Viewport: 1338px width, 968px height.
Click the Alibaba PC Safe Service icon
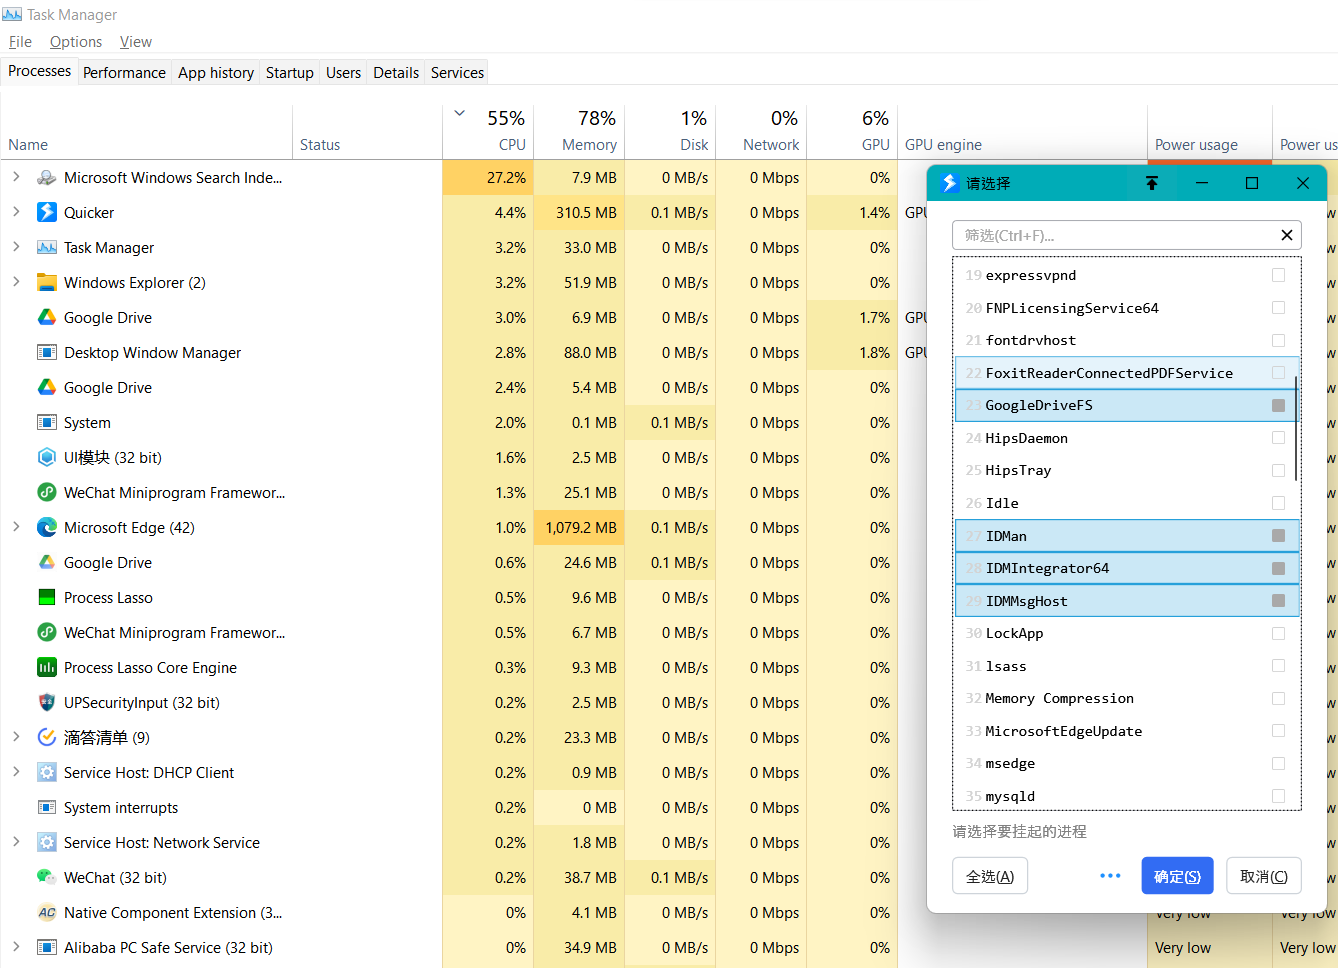click(47, 948)
